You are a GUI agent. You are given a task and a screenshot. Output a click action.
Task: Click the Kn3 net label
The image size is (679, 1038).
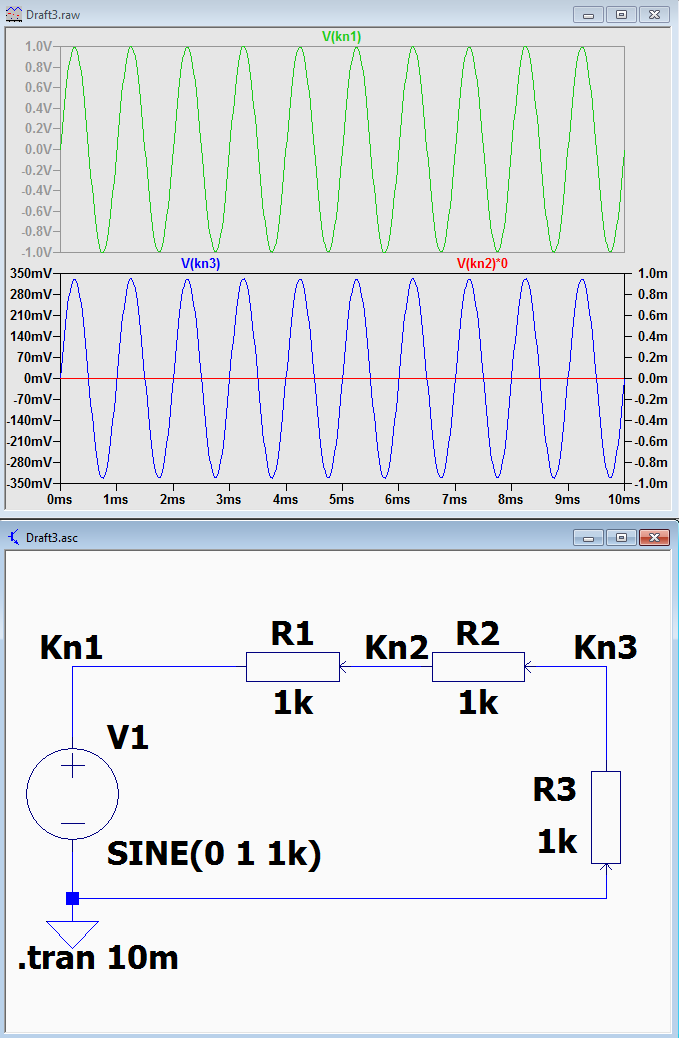(606, 647)
